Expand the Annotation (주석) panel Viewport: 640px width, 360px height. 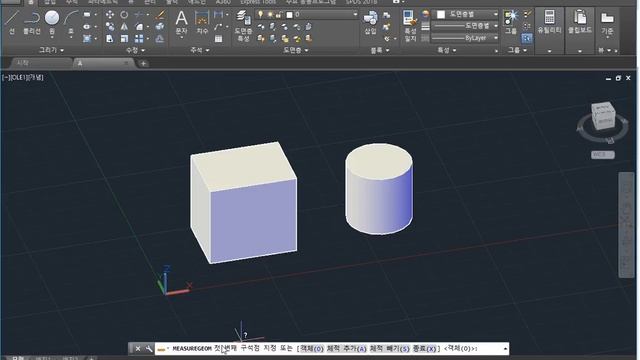tap(200, 50)
